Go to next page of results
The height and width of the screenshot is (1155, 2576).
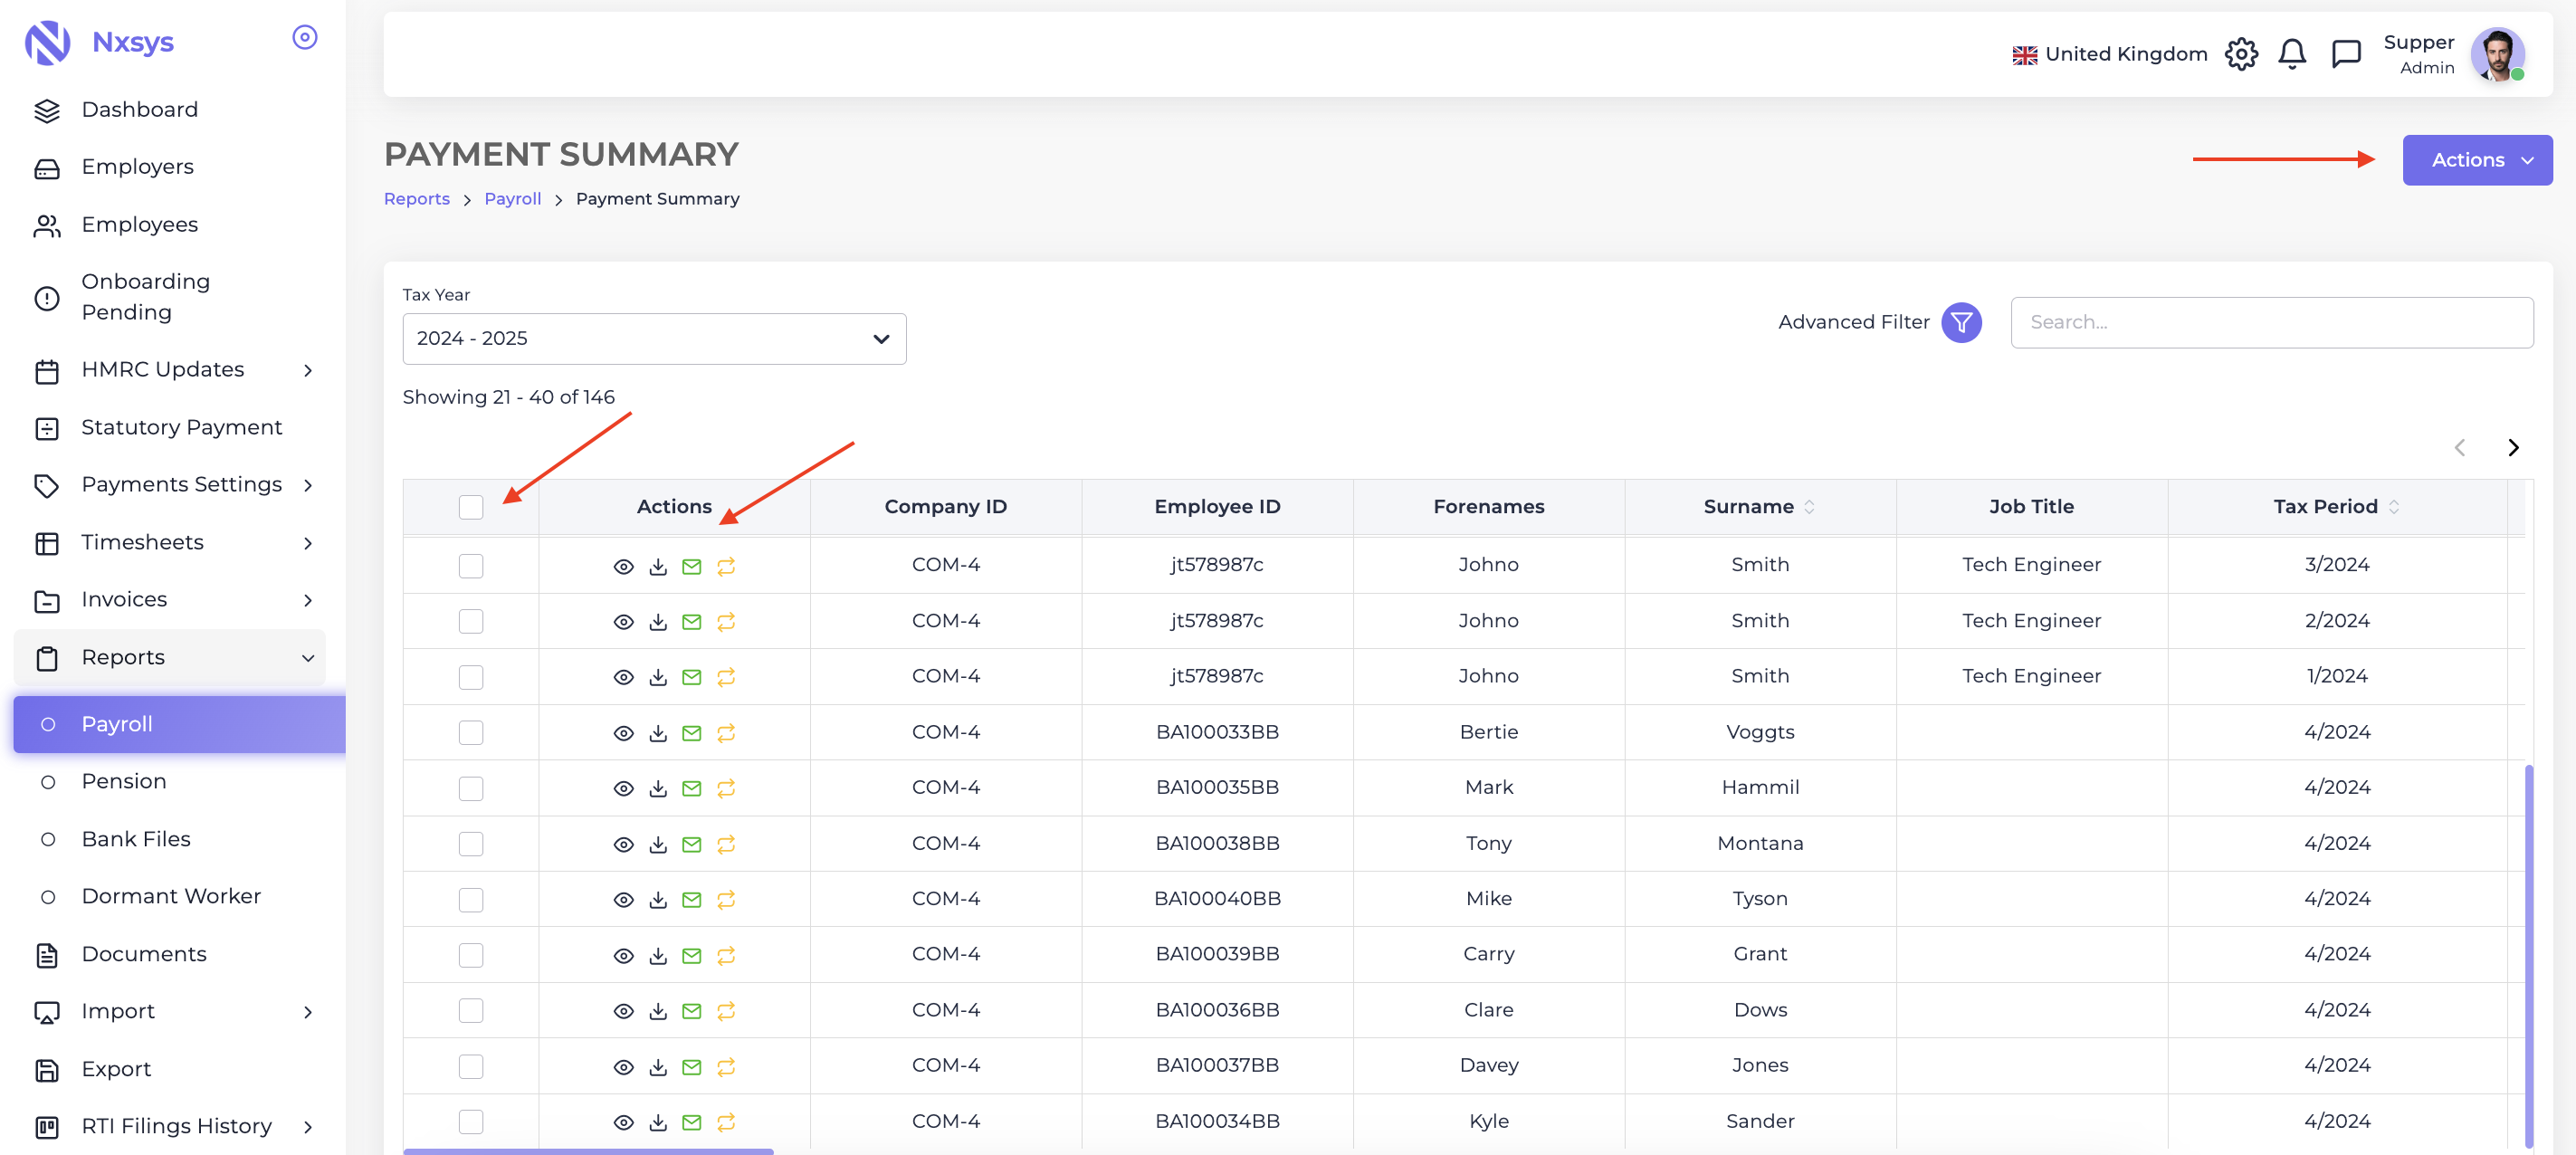tap(2513, 448)
